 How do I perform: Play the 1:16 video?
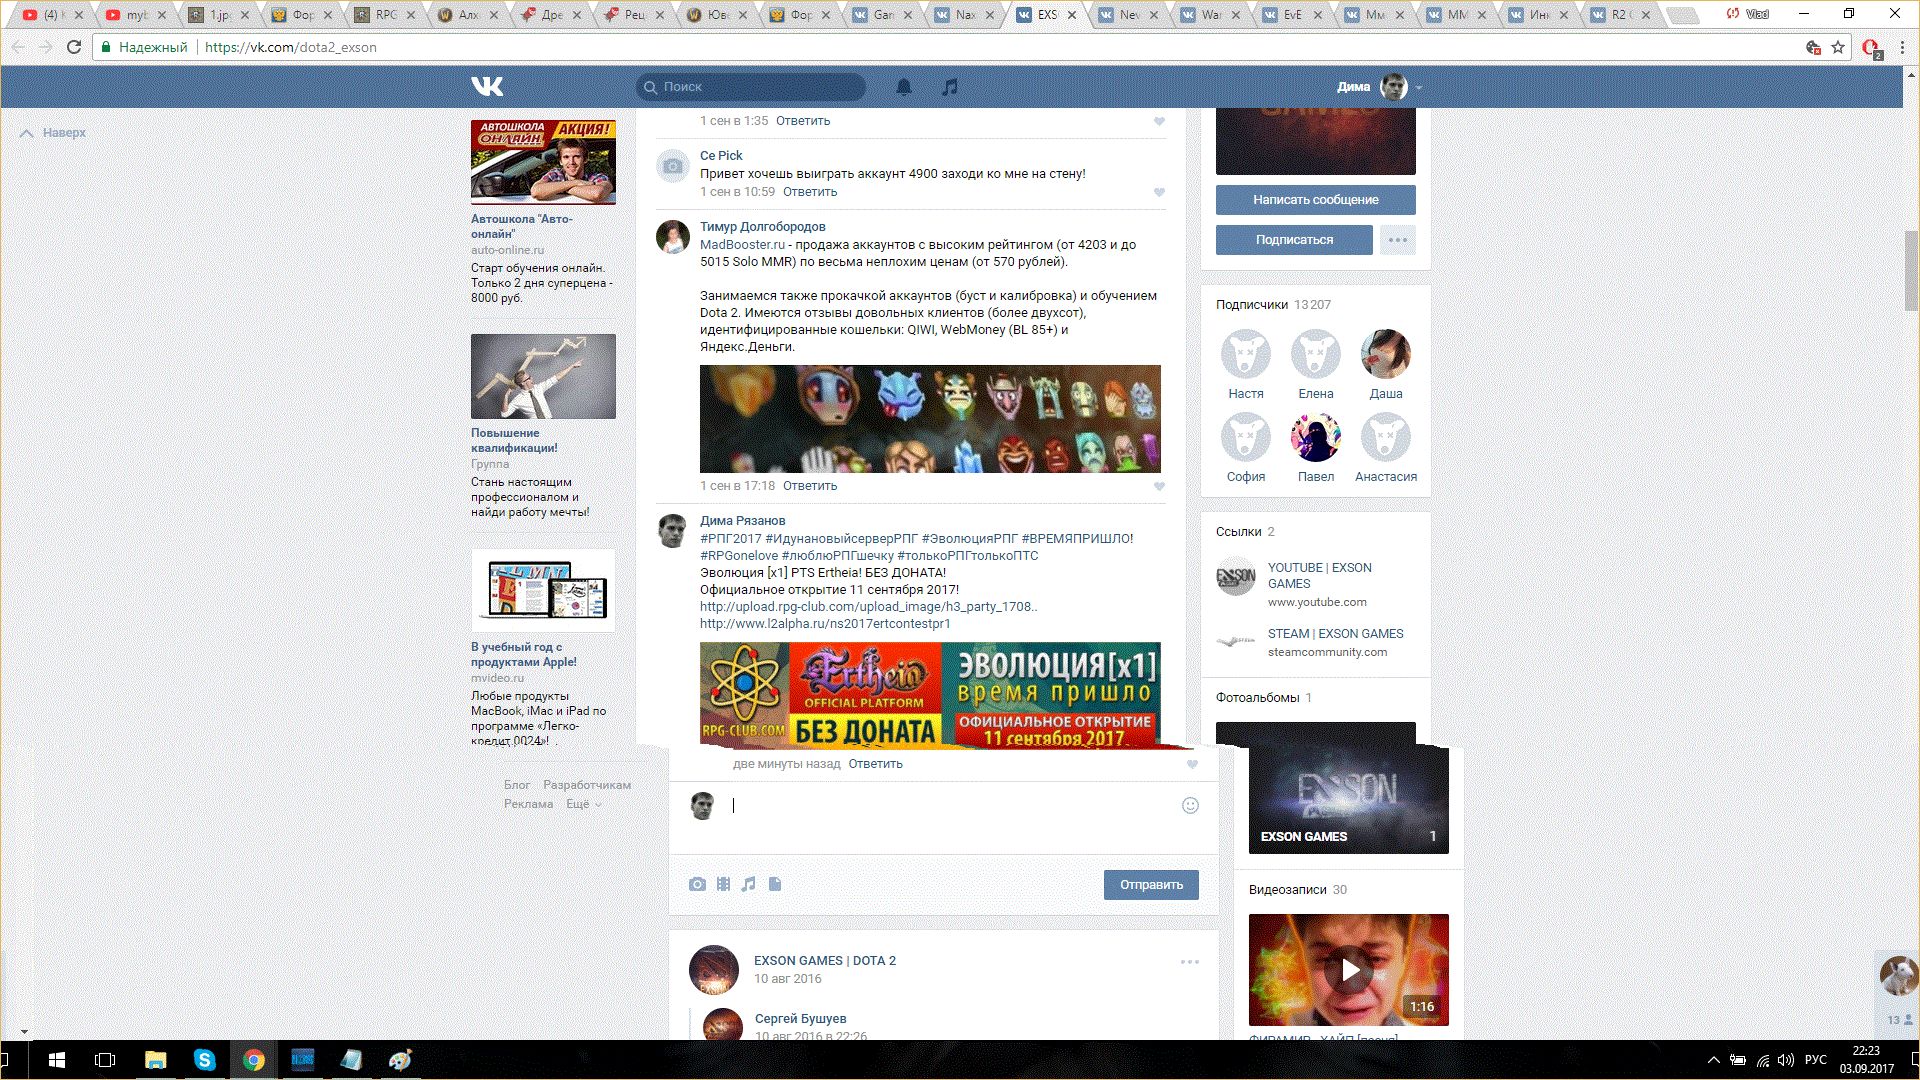coord(1349,970)
